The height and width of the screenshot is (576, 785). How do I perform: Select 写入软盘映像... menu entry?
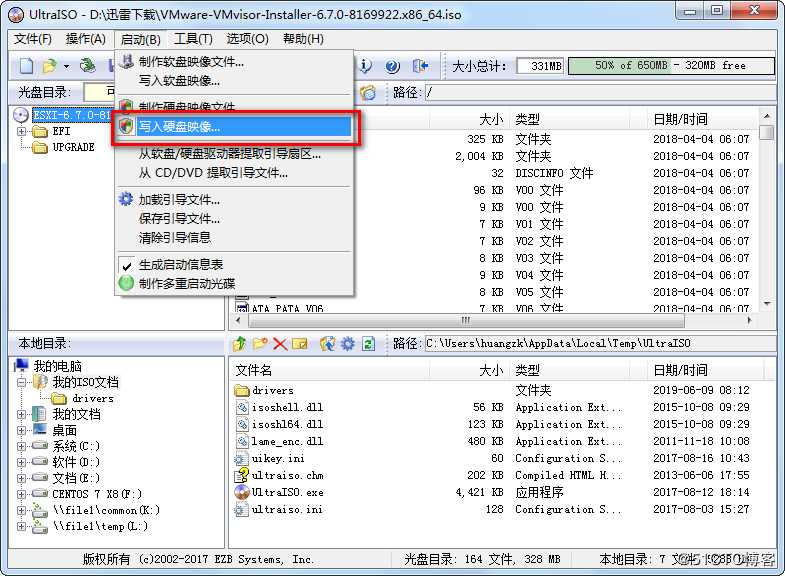click(234, 80)
